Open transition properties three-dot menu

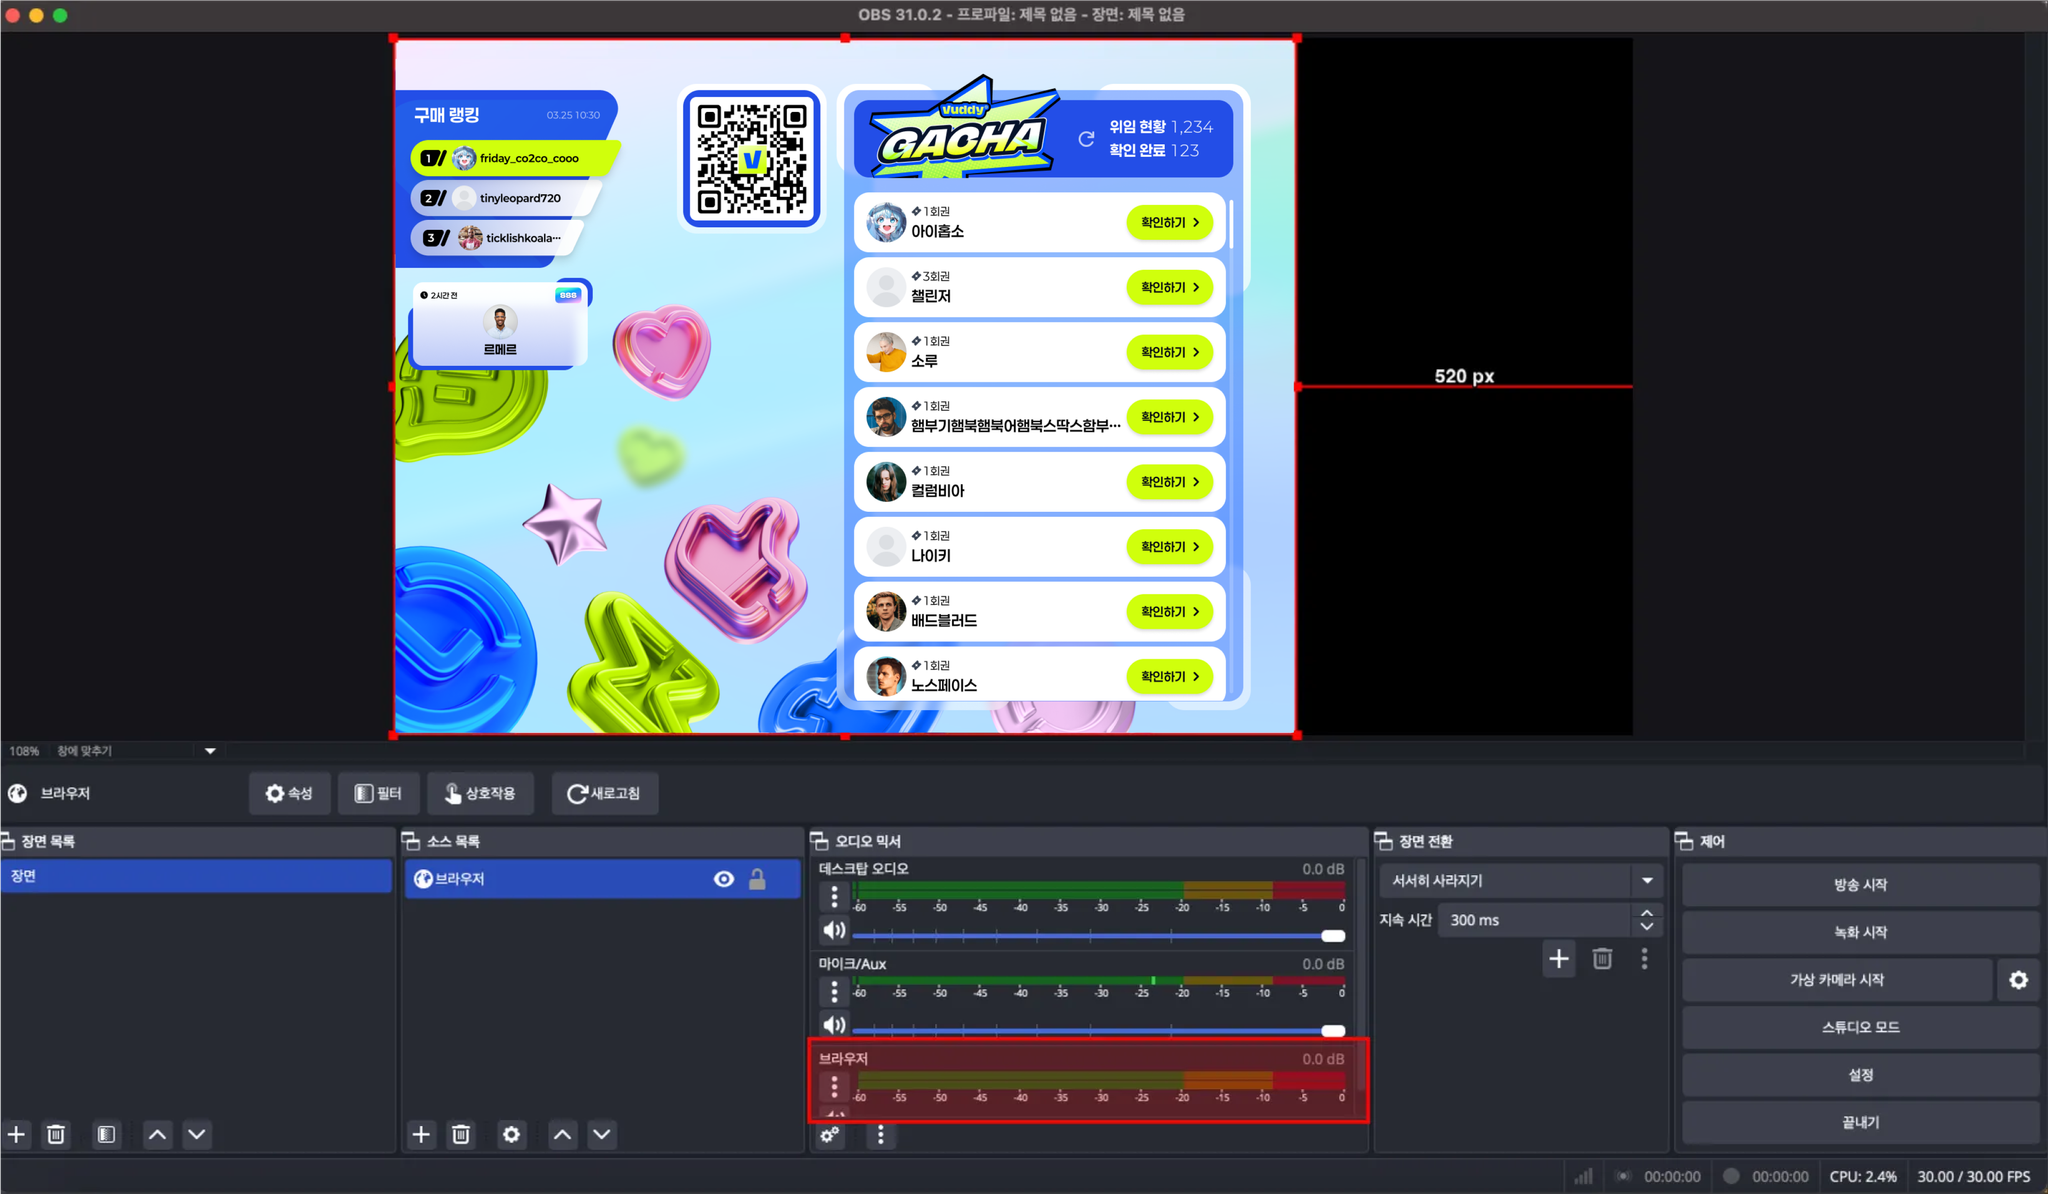(1644, 959)
